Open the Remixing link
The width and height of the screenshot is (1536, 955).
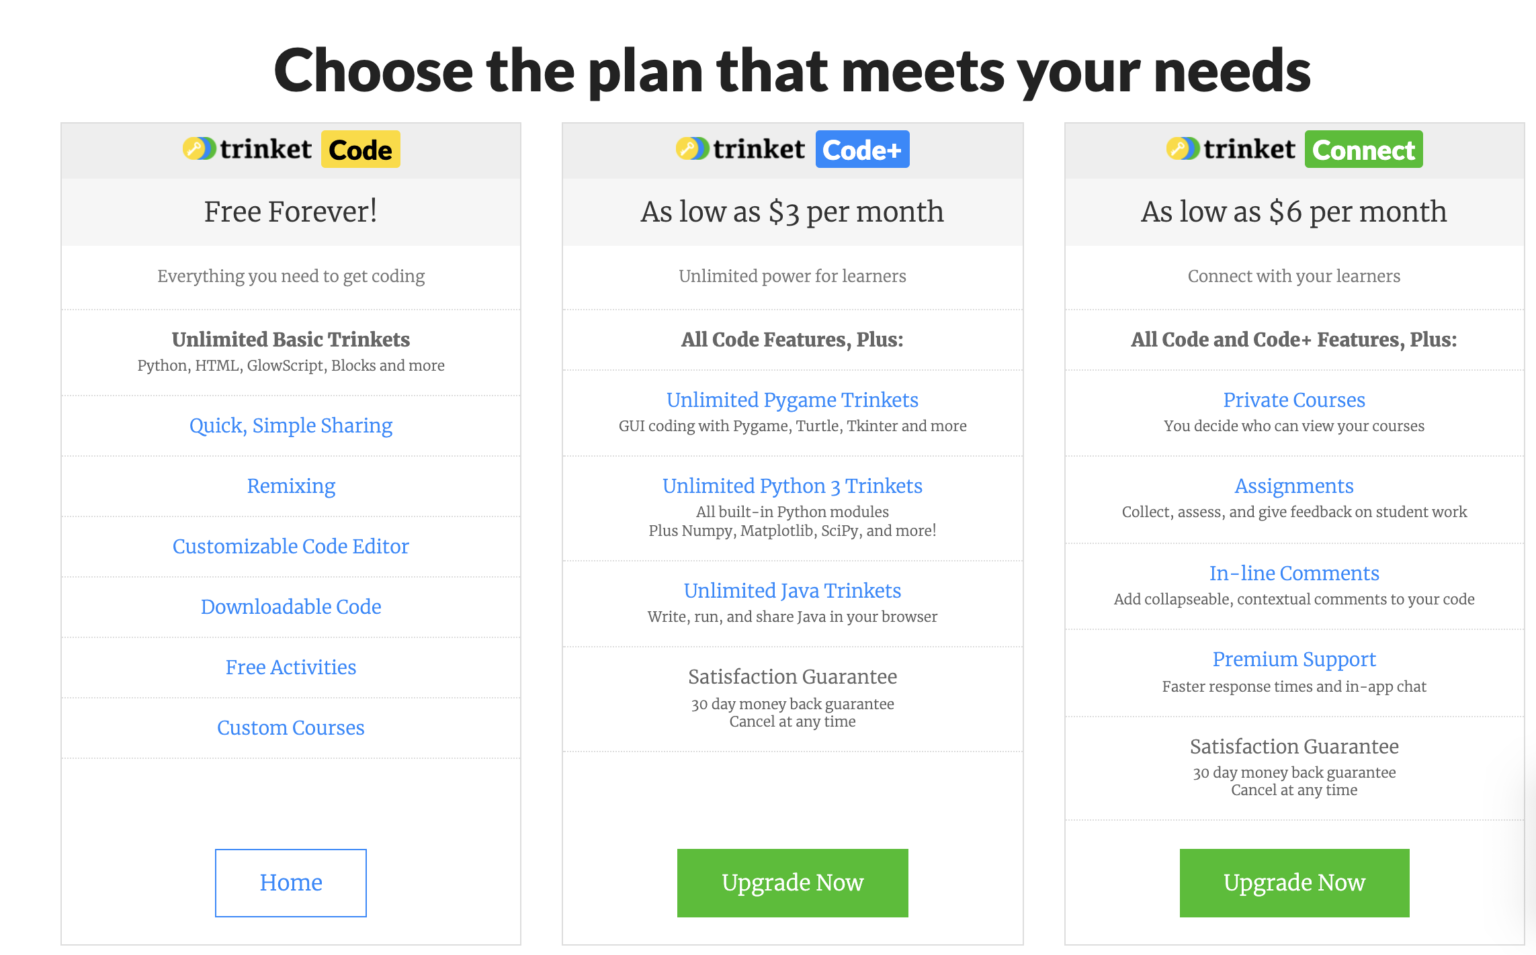pyautogui.click(x=291, y=486)
